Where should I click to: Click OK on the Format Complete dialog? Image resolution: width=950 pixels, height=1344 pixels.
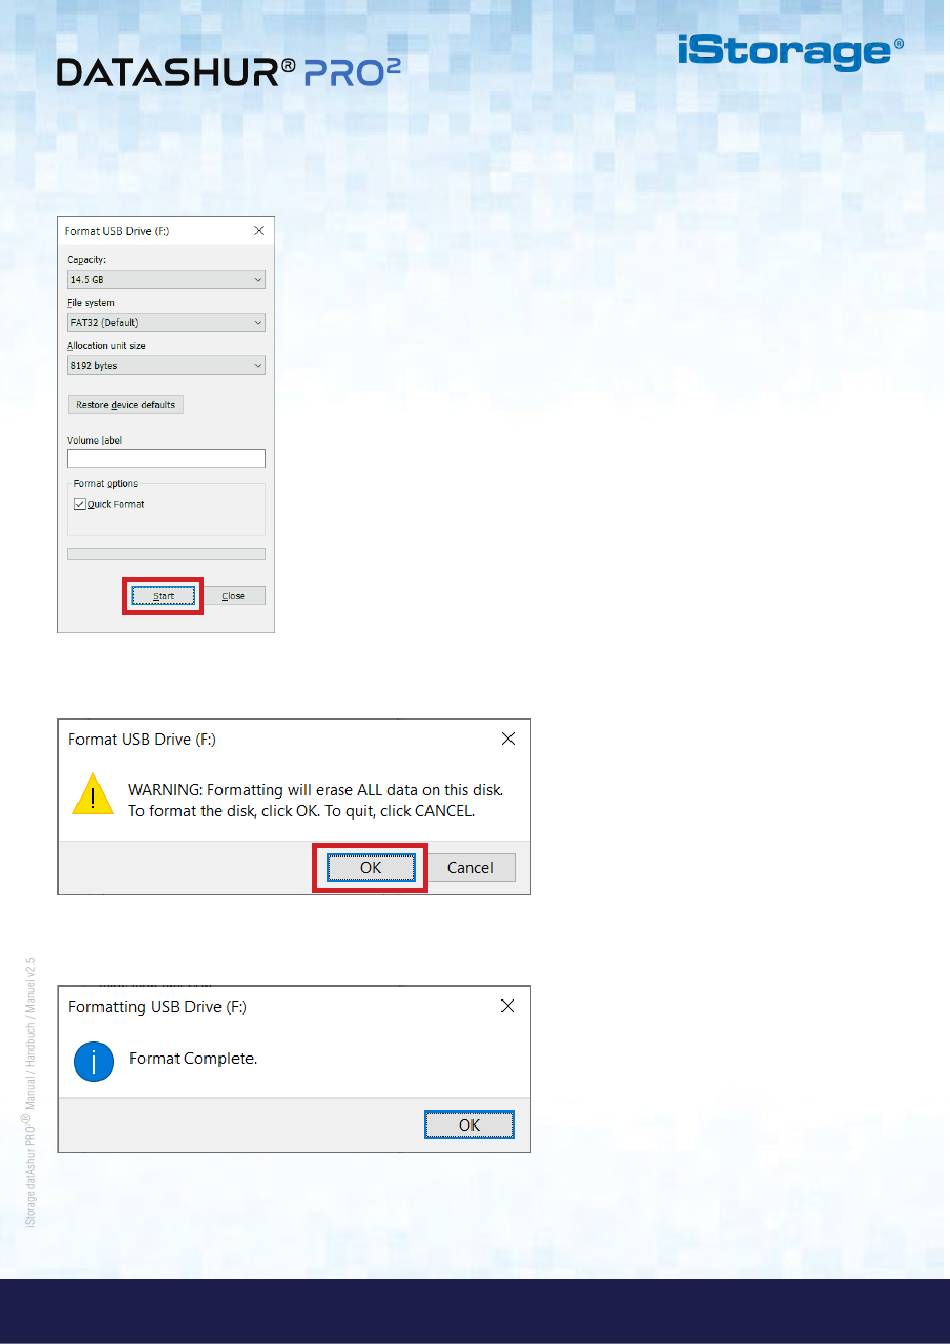pos(469,1125)
